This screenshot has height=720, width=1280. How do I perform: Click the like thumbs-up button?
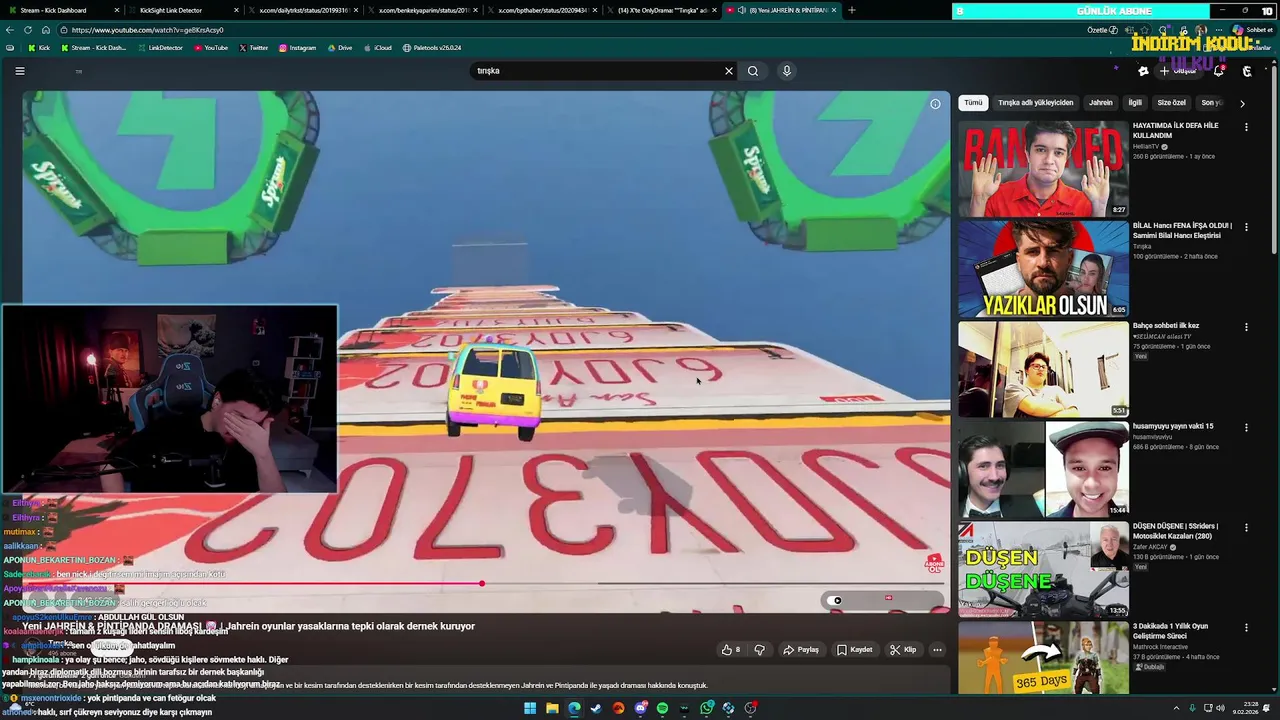click(731, 650)
